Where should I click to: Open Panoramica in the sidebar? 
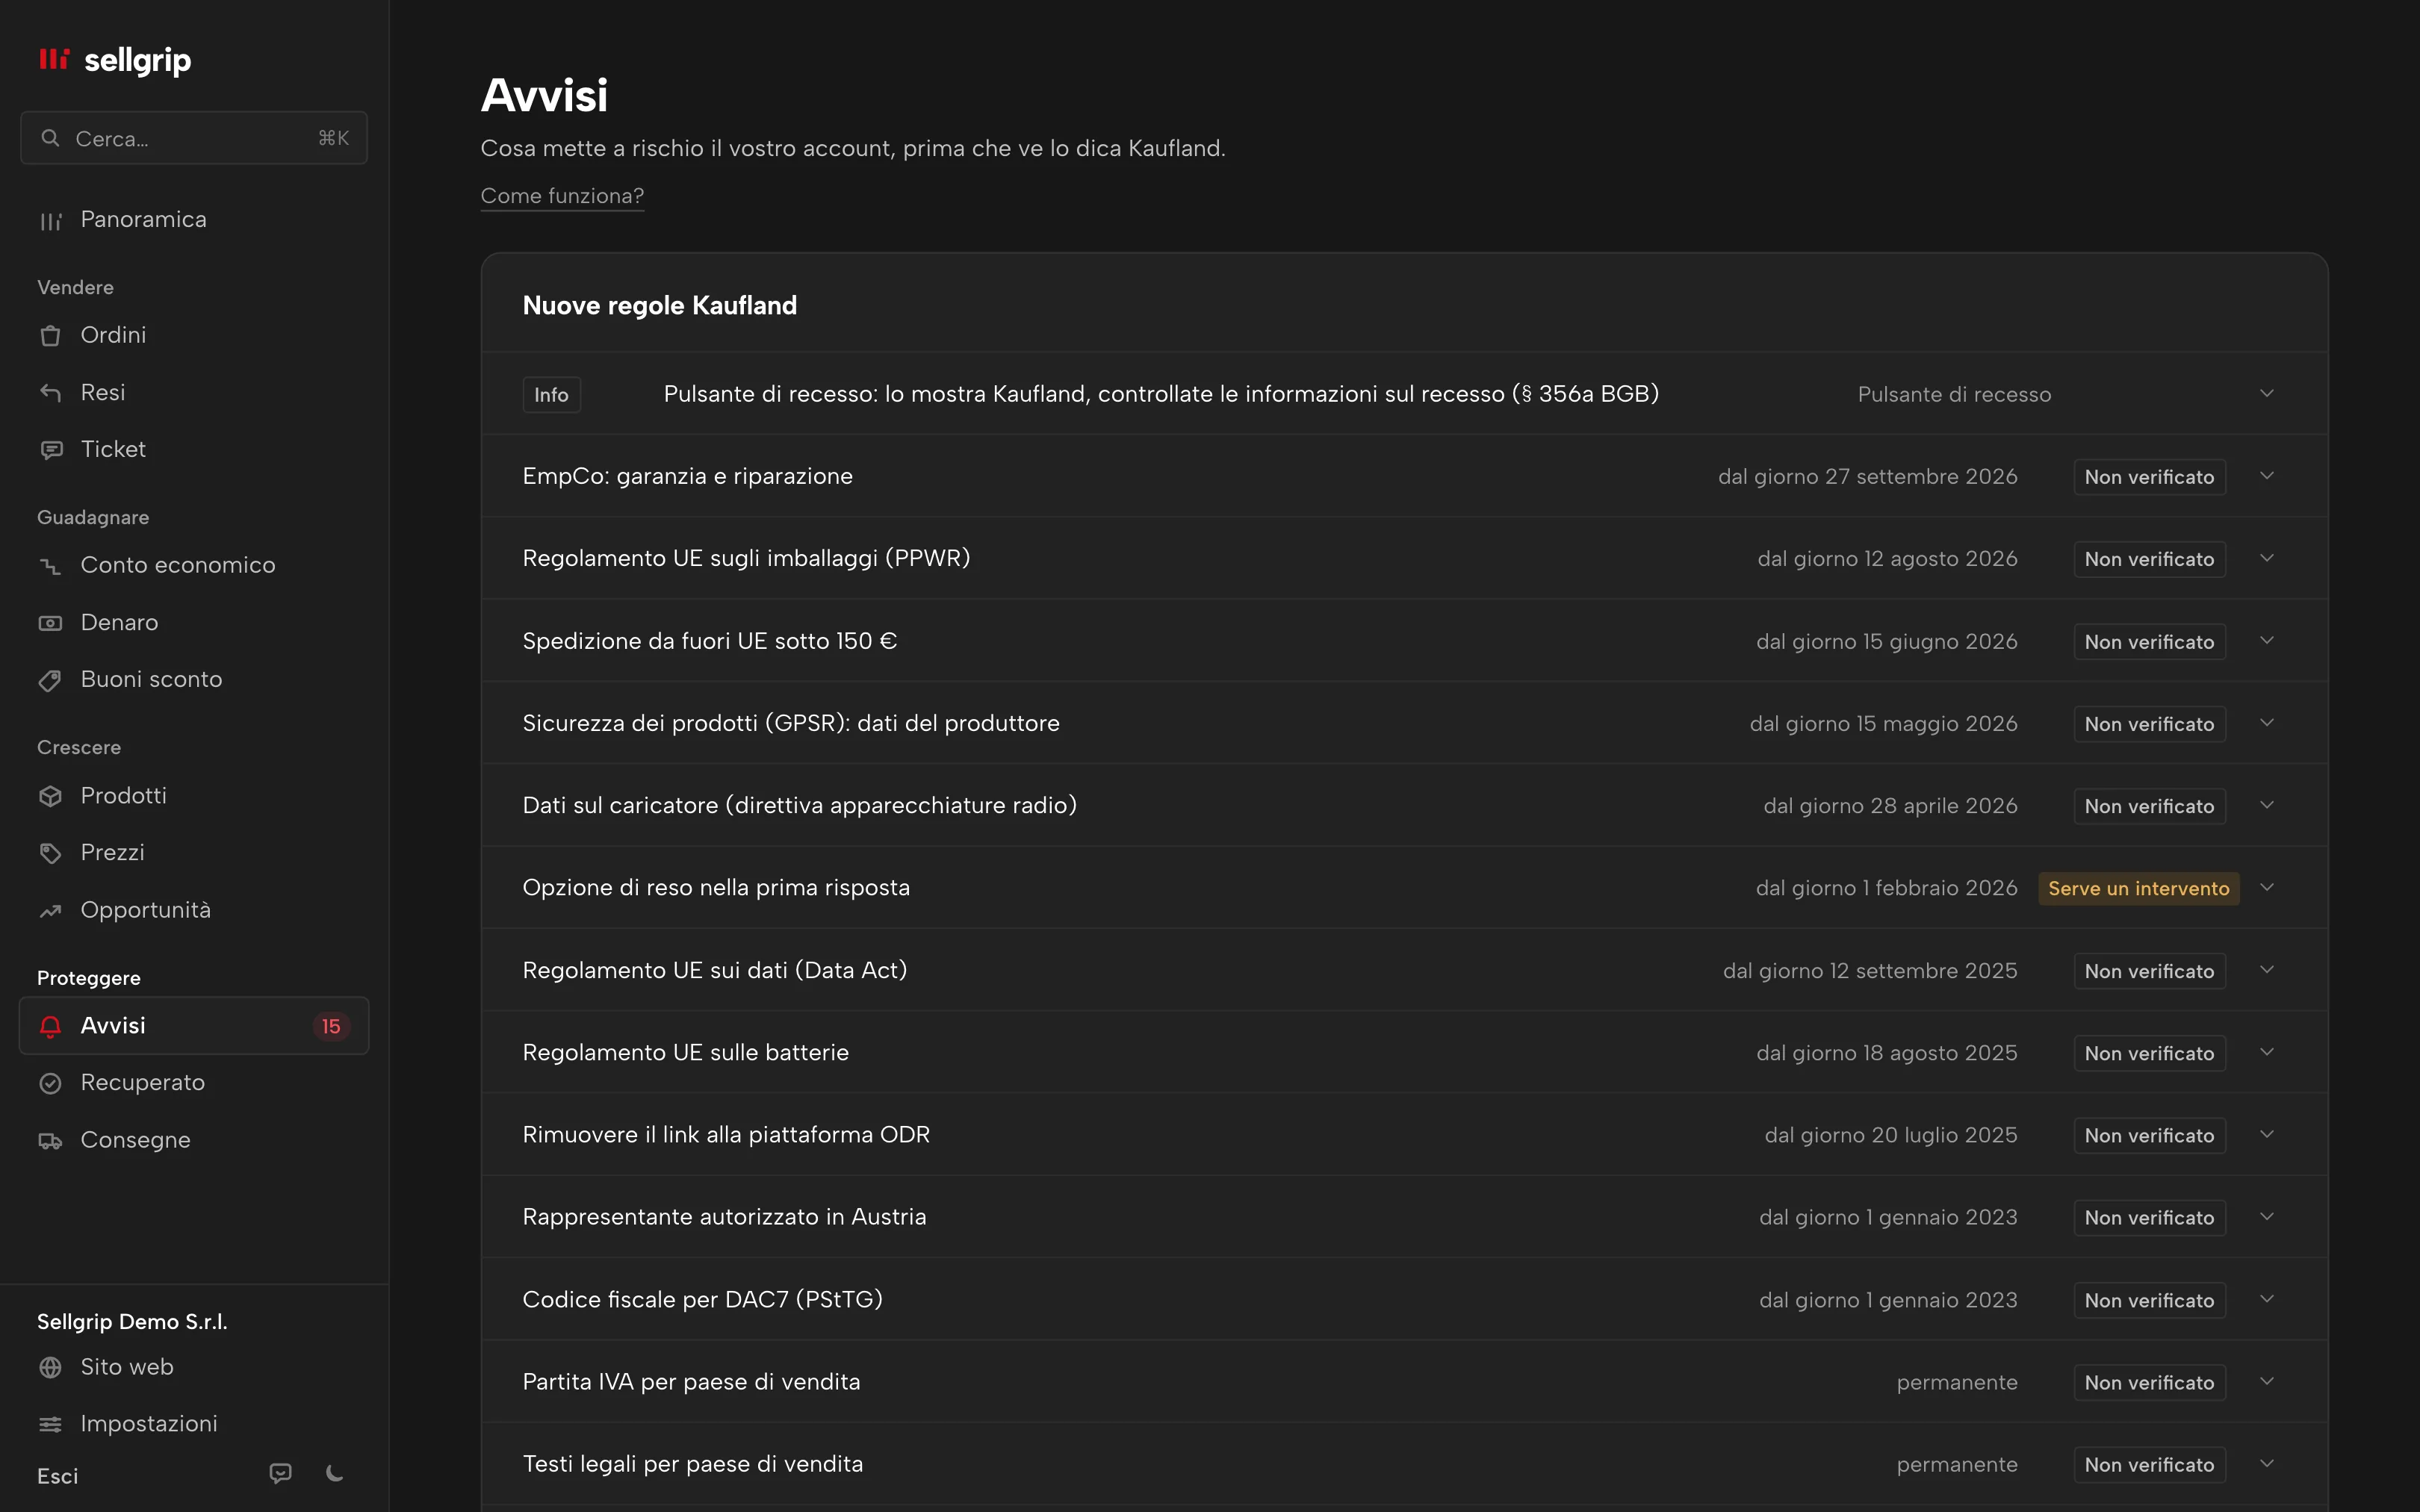(194, 220)
